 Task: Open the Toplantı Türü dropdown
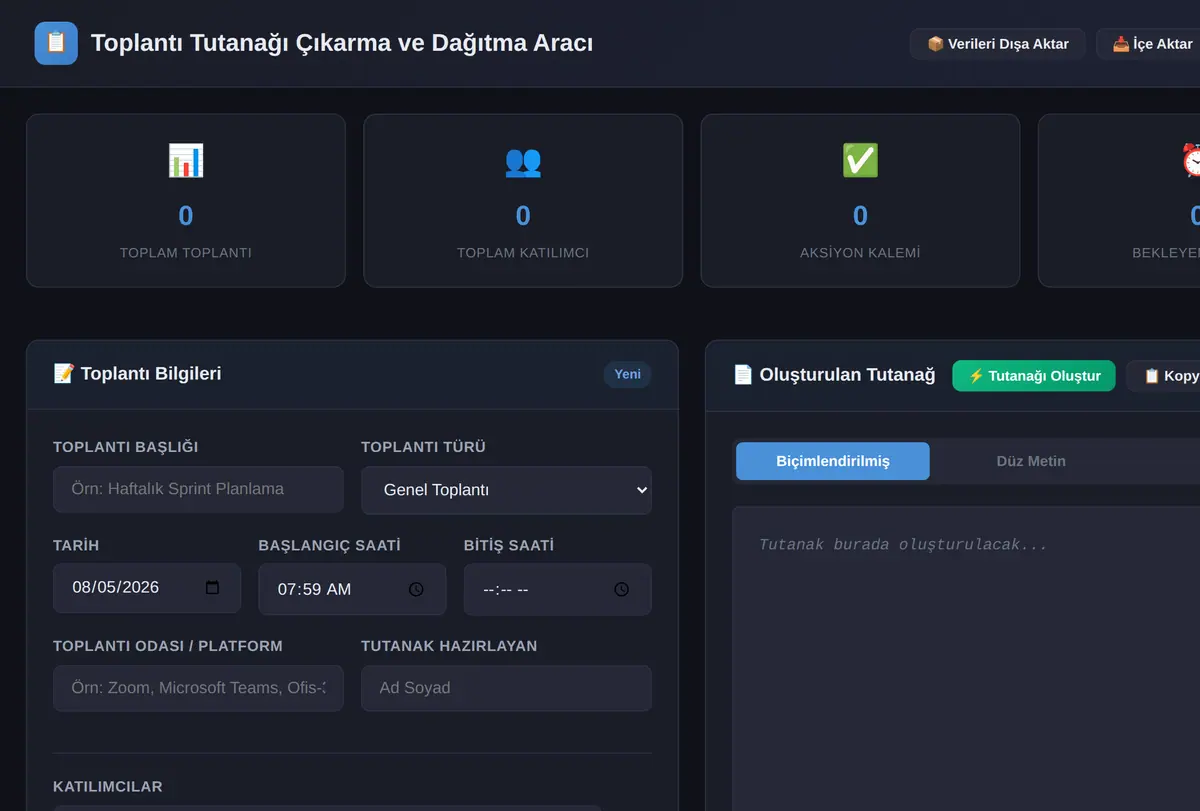pyautogui.click(x=506, y=490)
